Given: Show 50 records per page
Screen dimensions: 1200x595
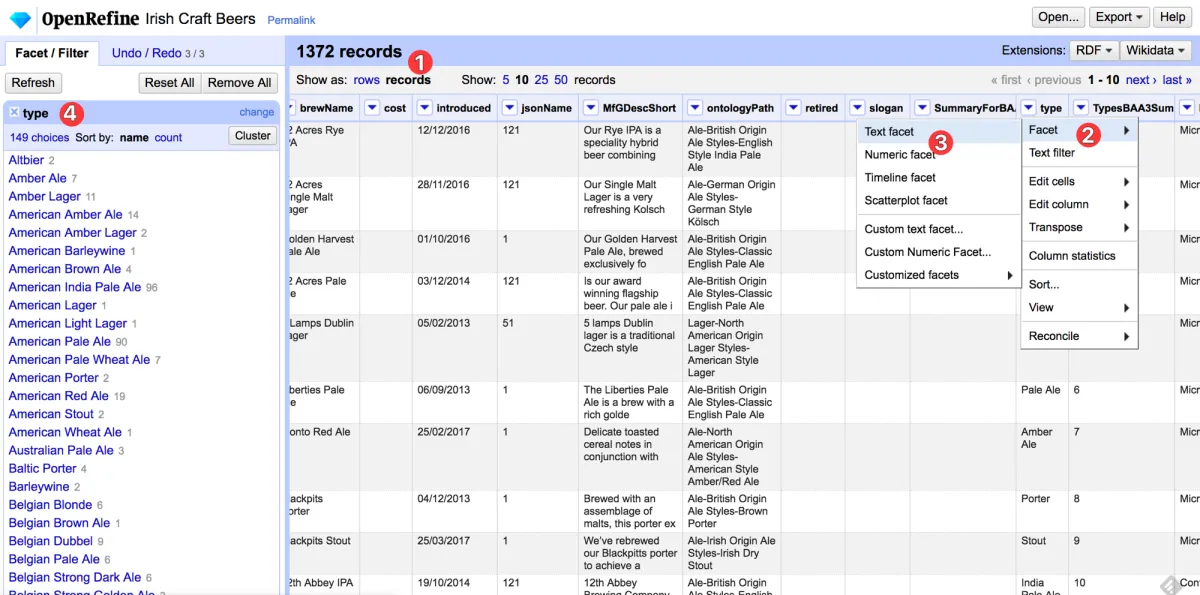Looking at the screenshot, I should [x=561, y=80].
